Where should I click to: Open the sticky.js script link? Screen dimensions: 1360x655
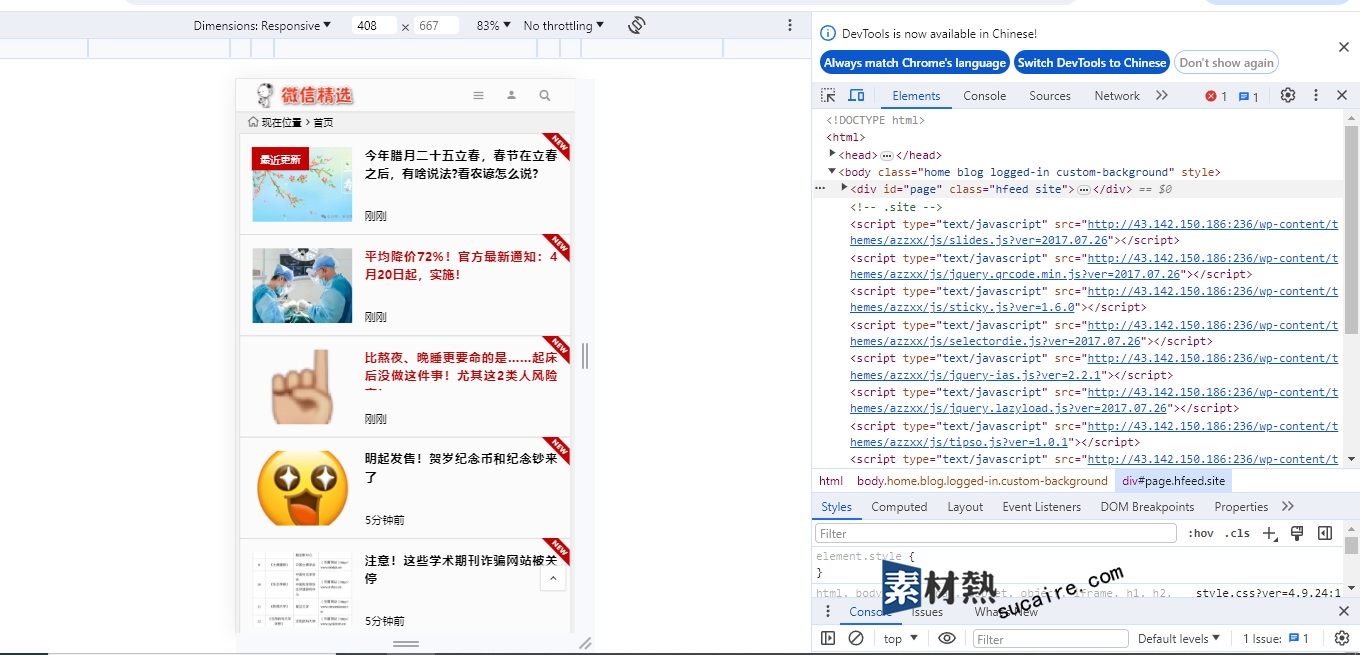pyautogui.click(x=1094, y=299)
